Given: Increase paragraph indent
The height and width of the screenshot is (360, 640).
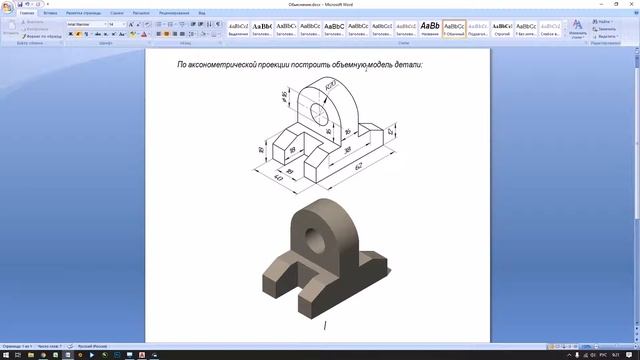Looking at the screenshot, I should point(201,24).
